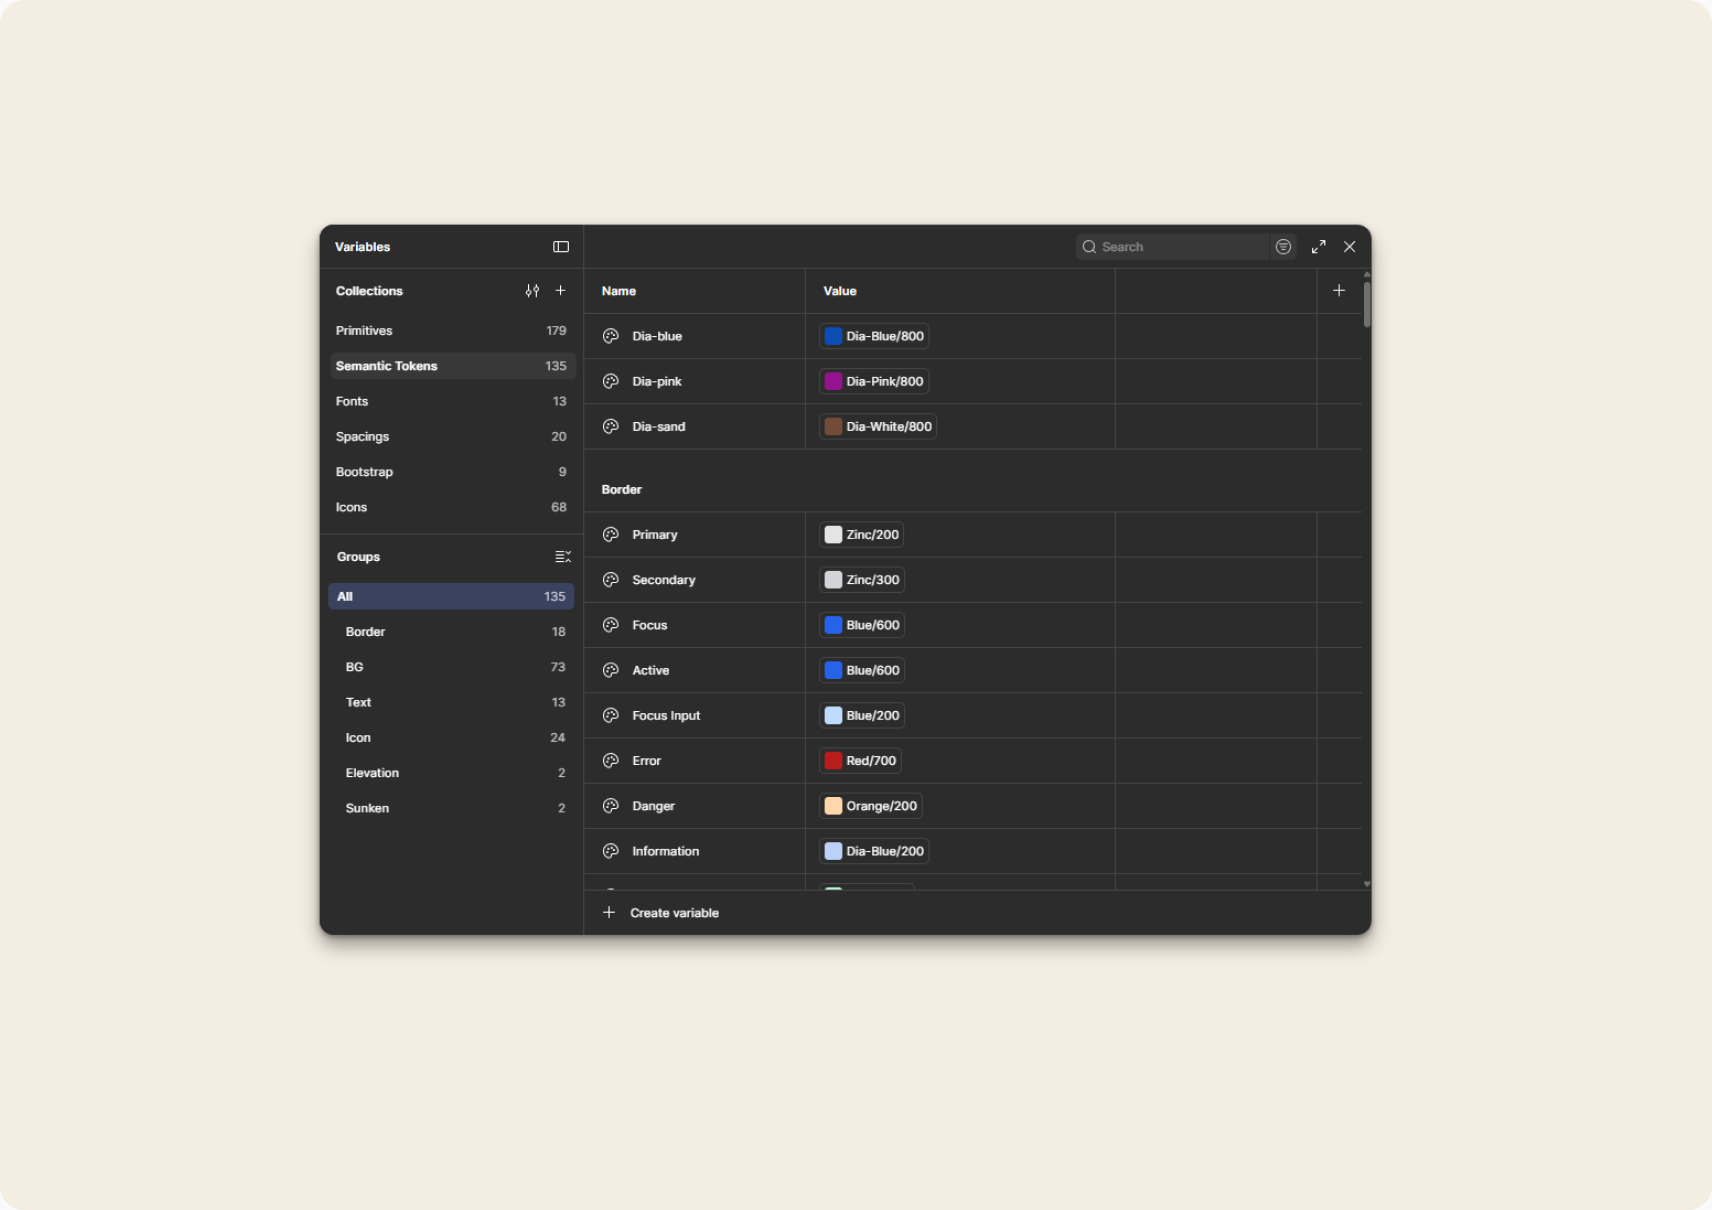1712x1210 pixels.
Task: Open the Fonts collection
Action: click(452, 401)
